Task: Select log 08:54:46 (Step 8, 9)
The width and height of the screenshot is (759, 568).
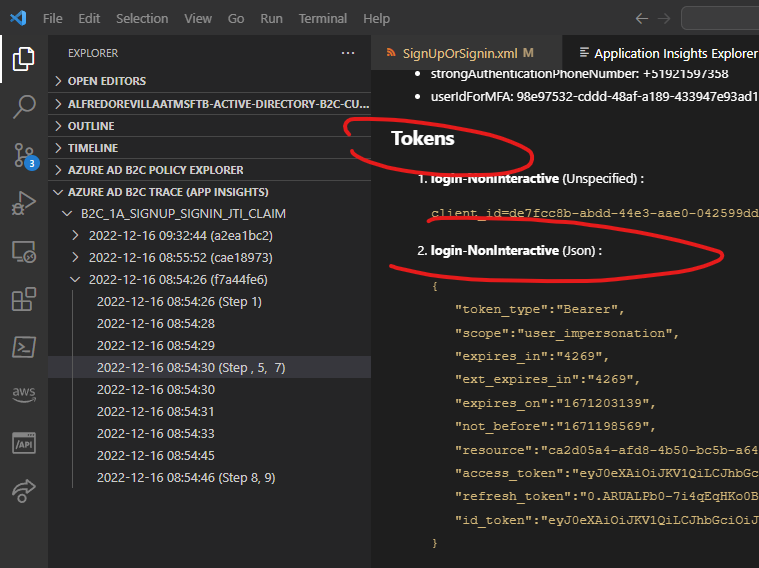Action: 210,478
